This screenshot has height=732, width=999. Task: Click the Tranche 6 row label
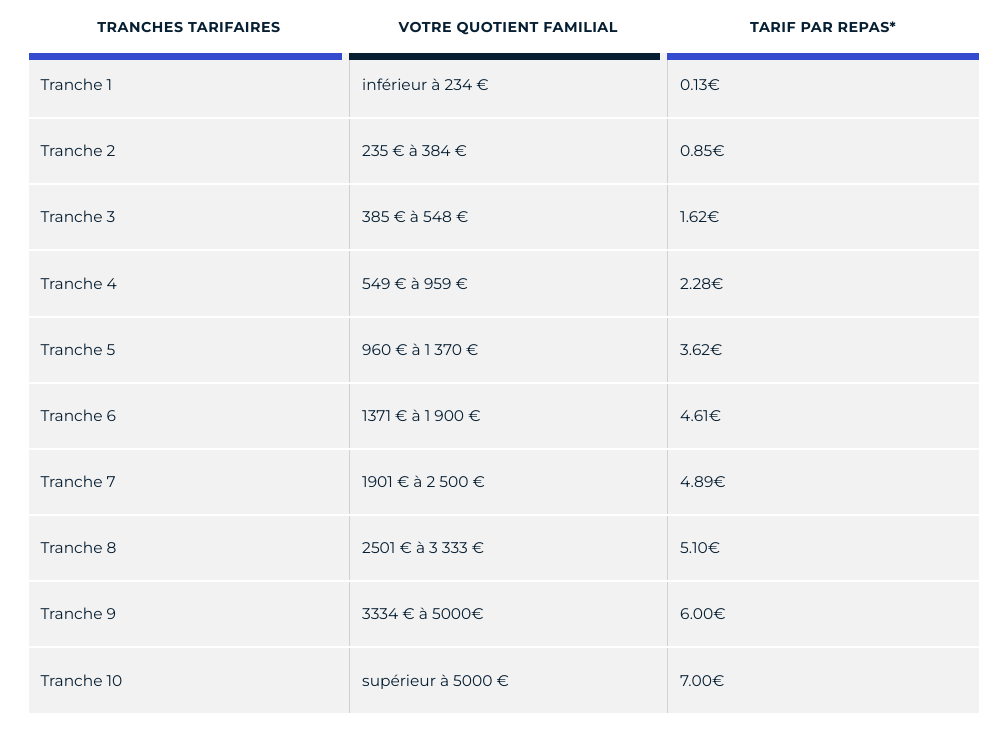[x=78, y=416]
